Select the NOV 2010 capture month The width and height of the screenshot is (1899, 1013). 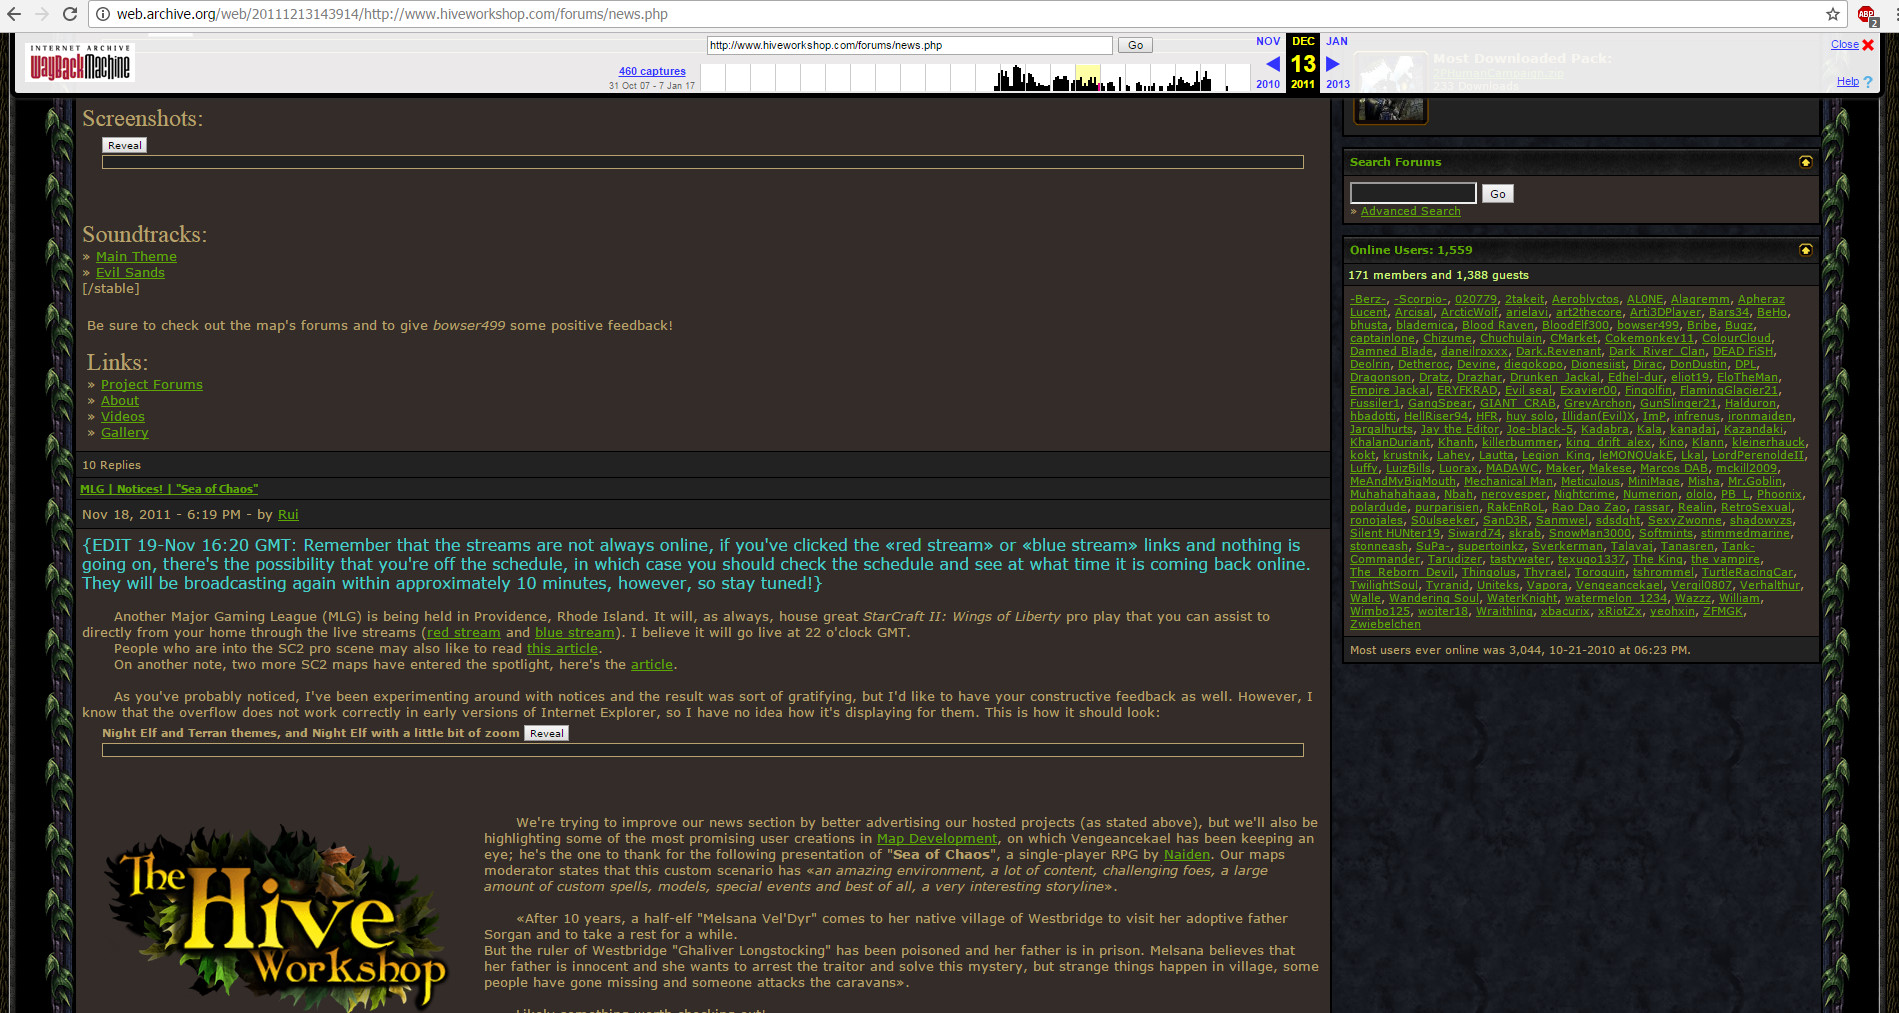(1268, 62)
